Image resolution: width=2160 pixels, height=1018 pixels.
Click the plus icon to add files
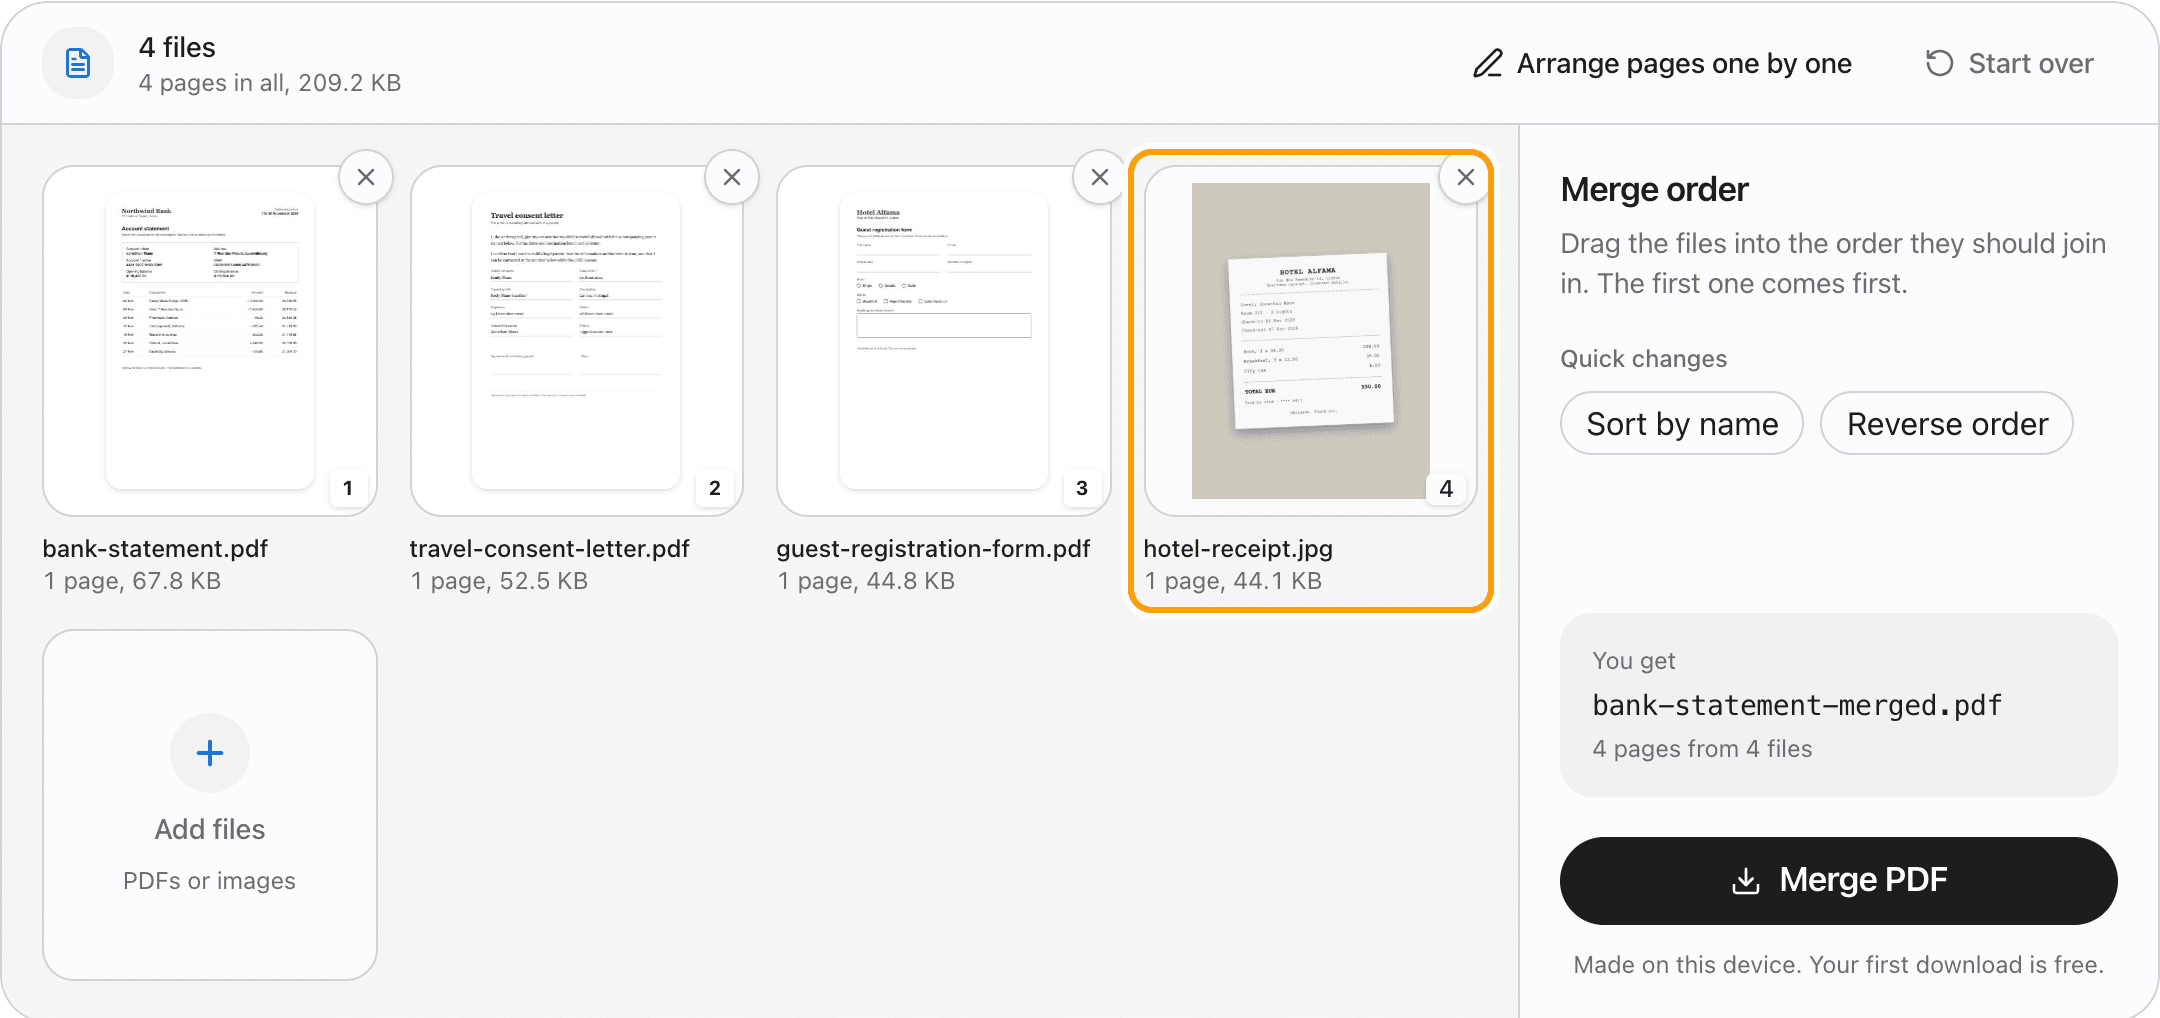pos(210,753)
